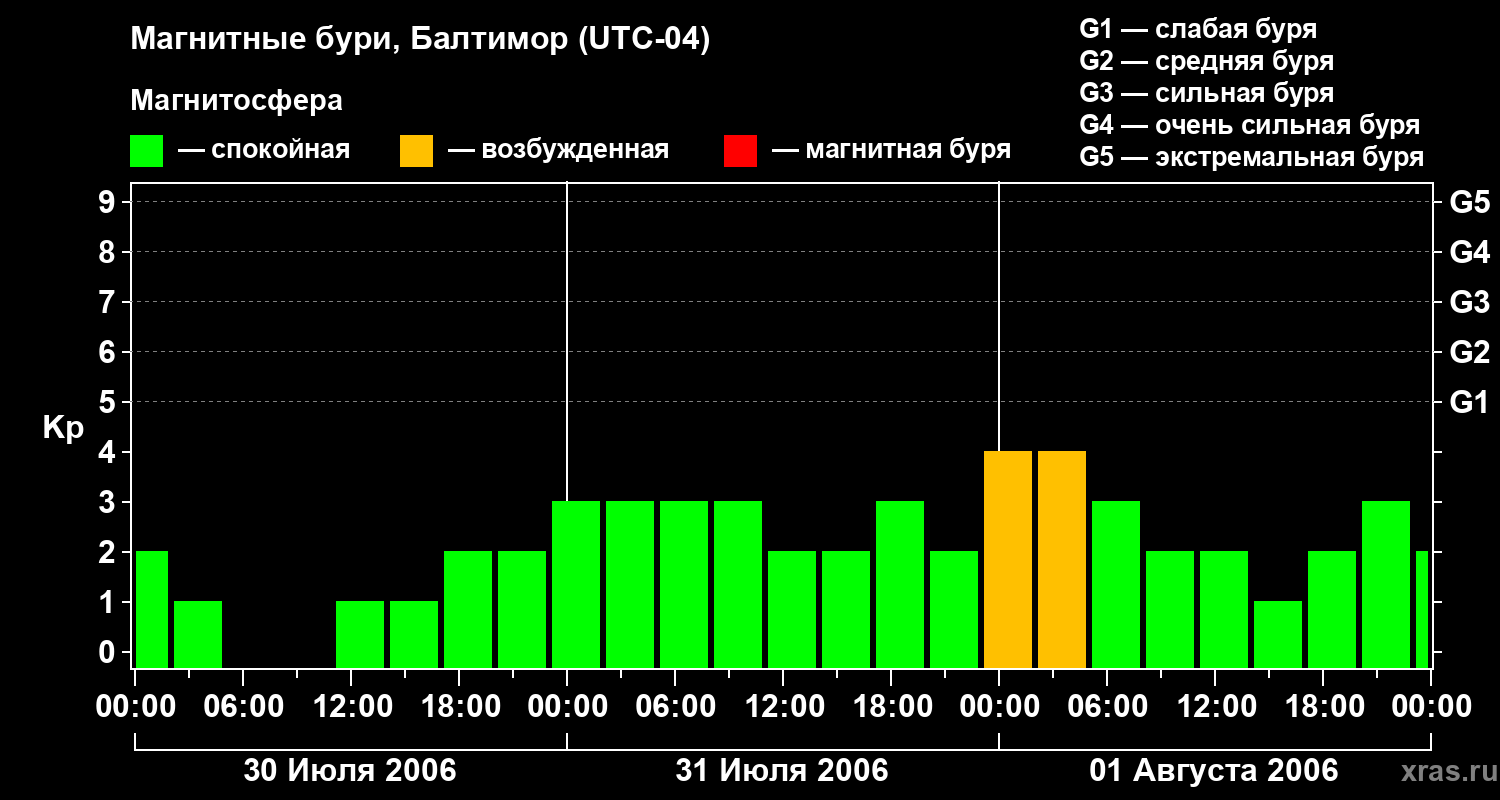Click the narrow green bar at the chart's right edge
1500x800 pixels.
1422,610
